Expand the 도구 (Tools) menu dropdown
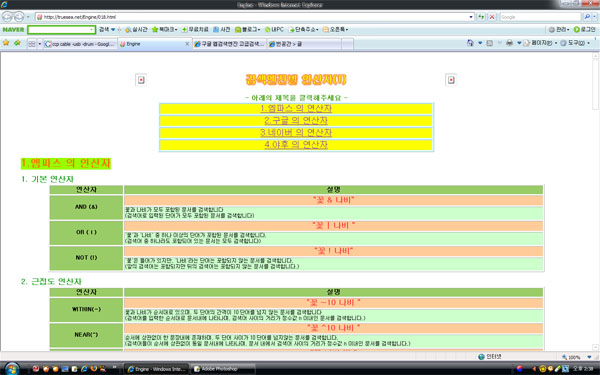Image resolution: width=600 pixels, height=375 pixels. (575, 43)
